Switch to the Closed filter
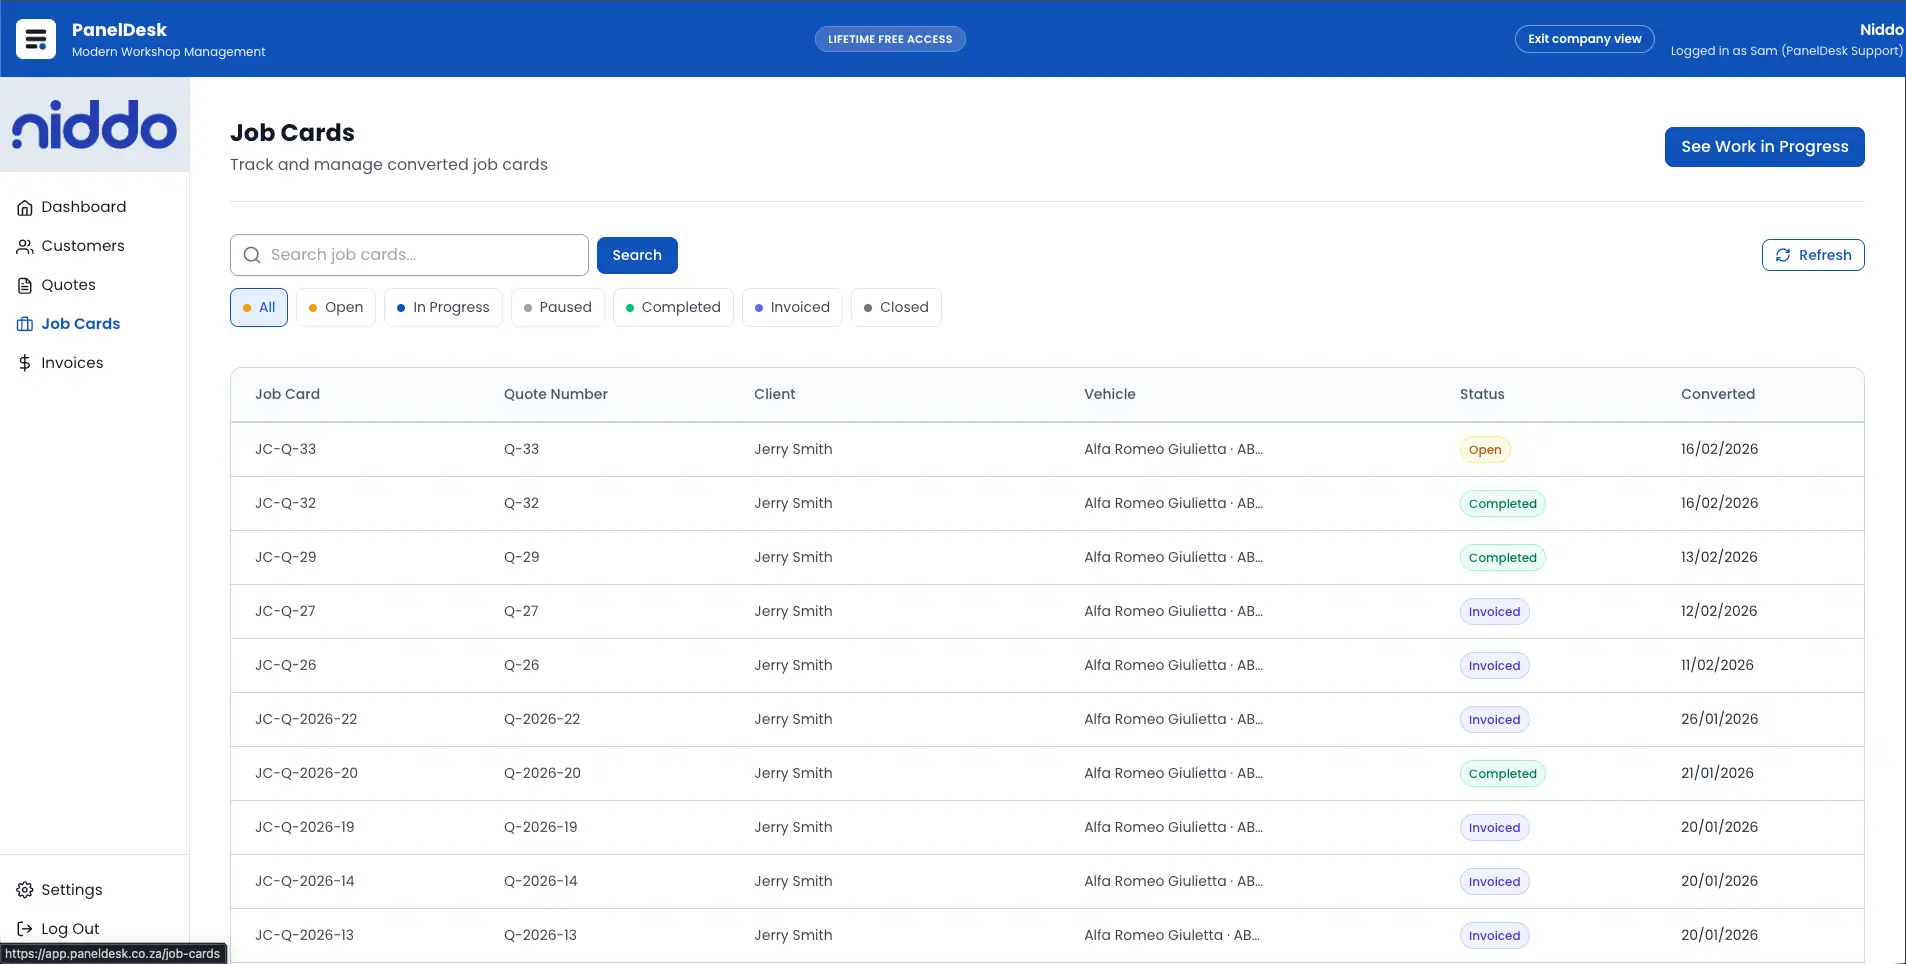1906x964 pixels. (x=896, y=307)
